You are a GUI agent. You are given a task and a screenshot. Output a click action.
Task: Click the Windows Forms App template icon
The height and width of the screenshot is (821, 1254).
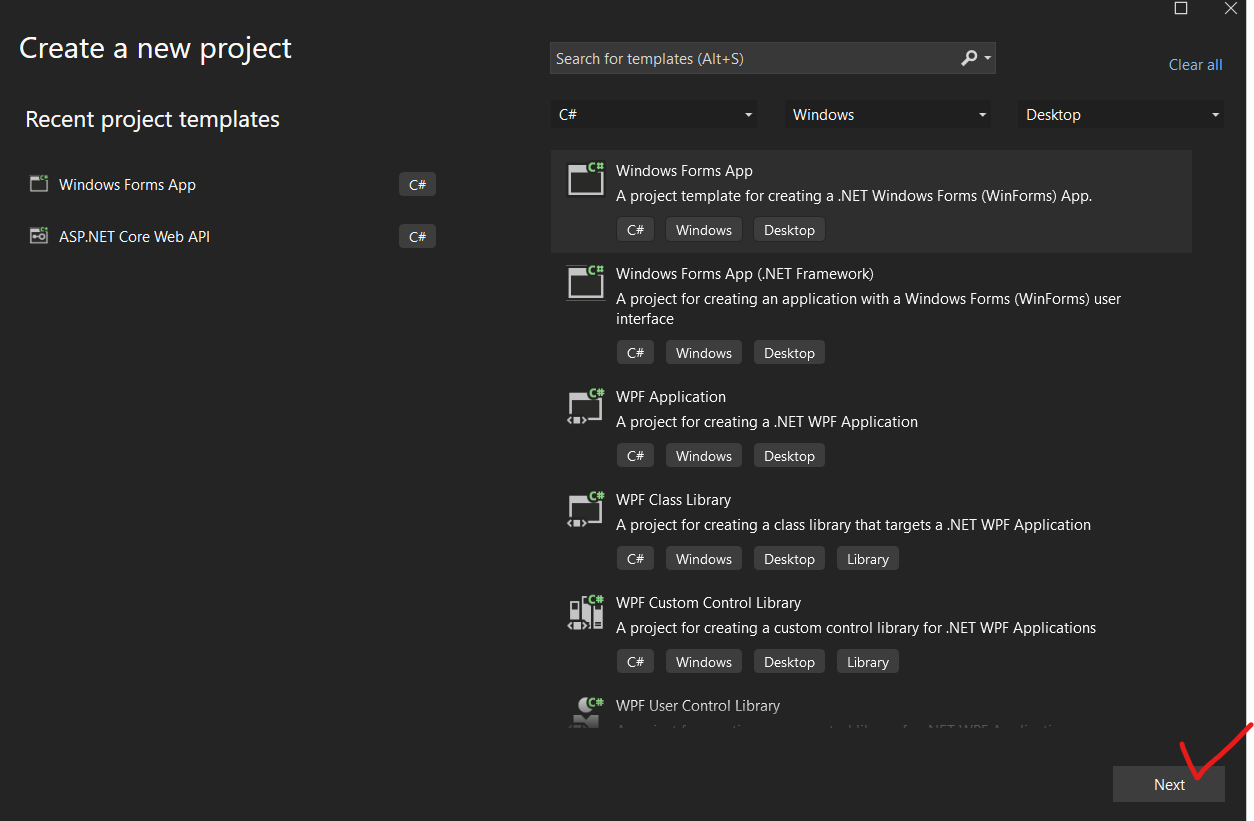click(x=586, y=178)
